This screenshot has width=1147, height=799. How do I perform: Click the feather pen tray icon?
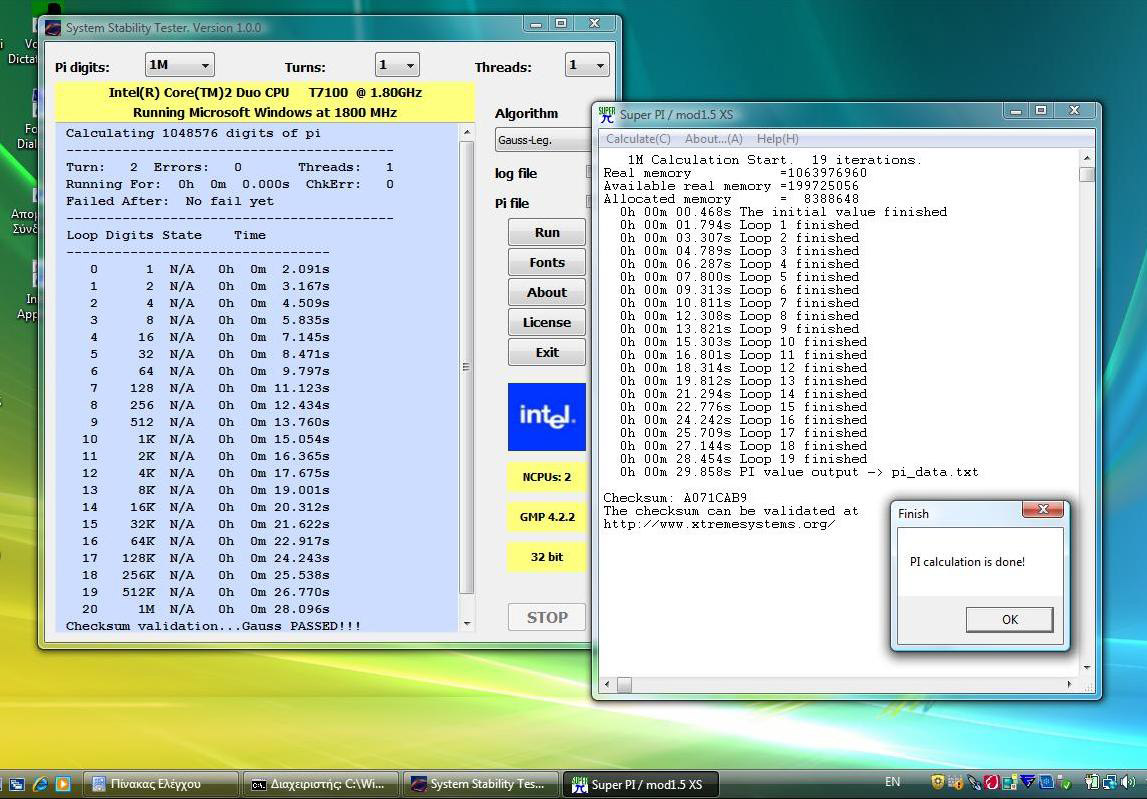coord(974,783)
